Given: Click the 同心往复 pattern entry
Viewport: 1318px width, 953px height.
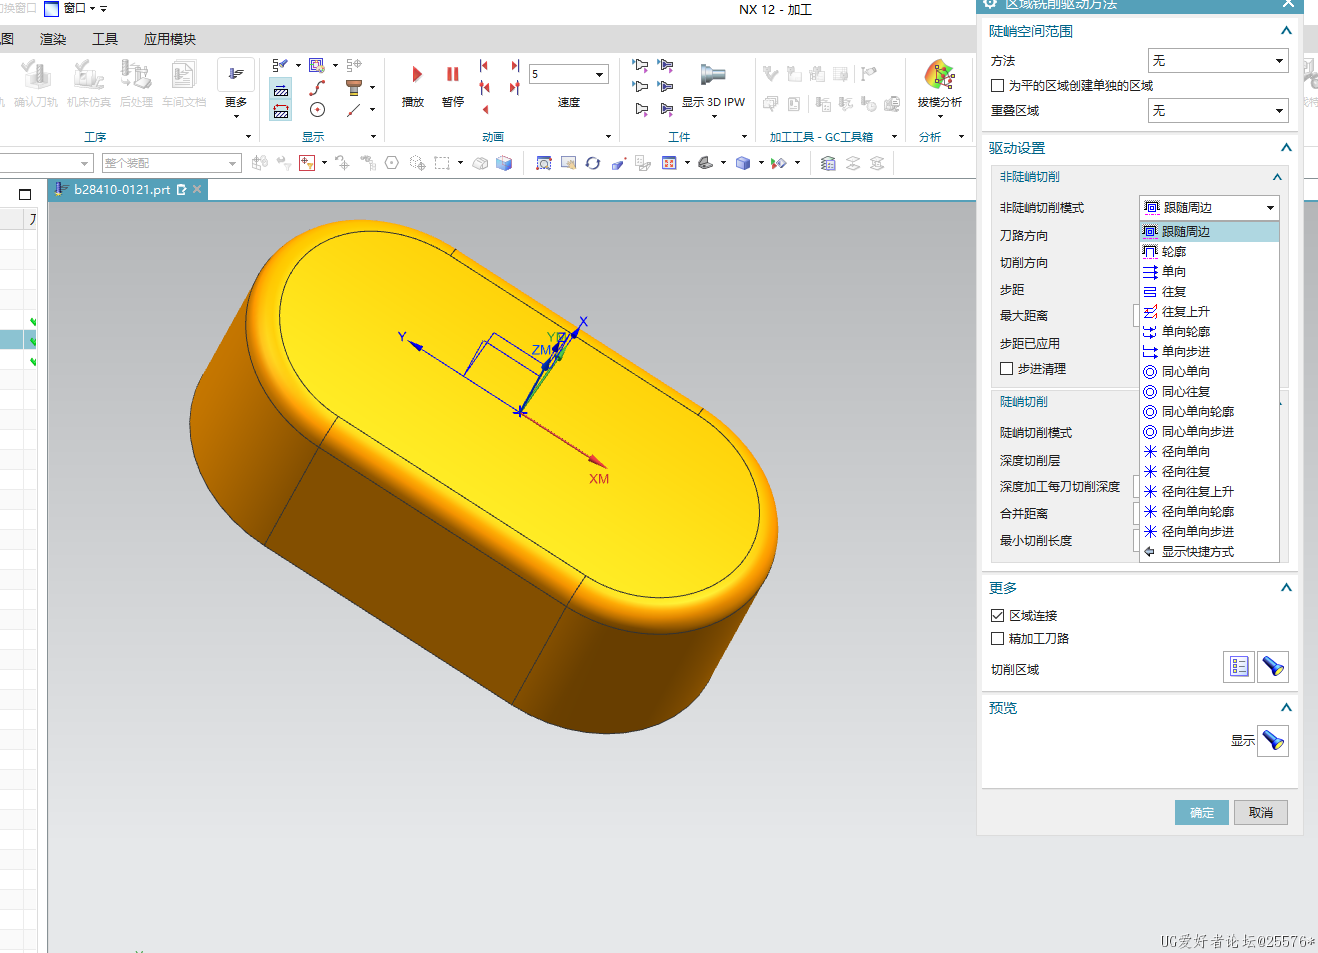Looking at the screenshot, I should click(x=1209, y=392).
